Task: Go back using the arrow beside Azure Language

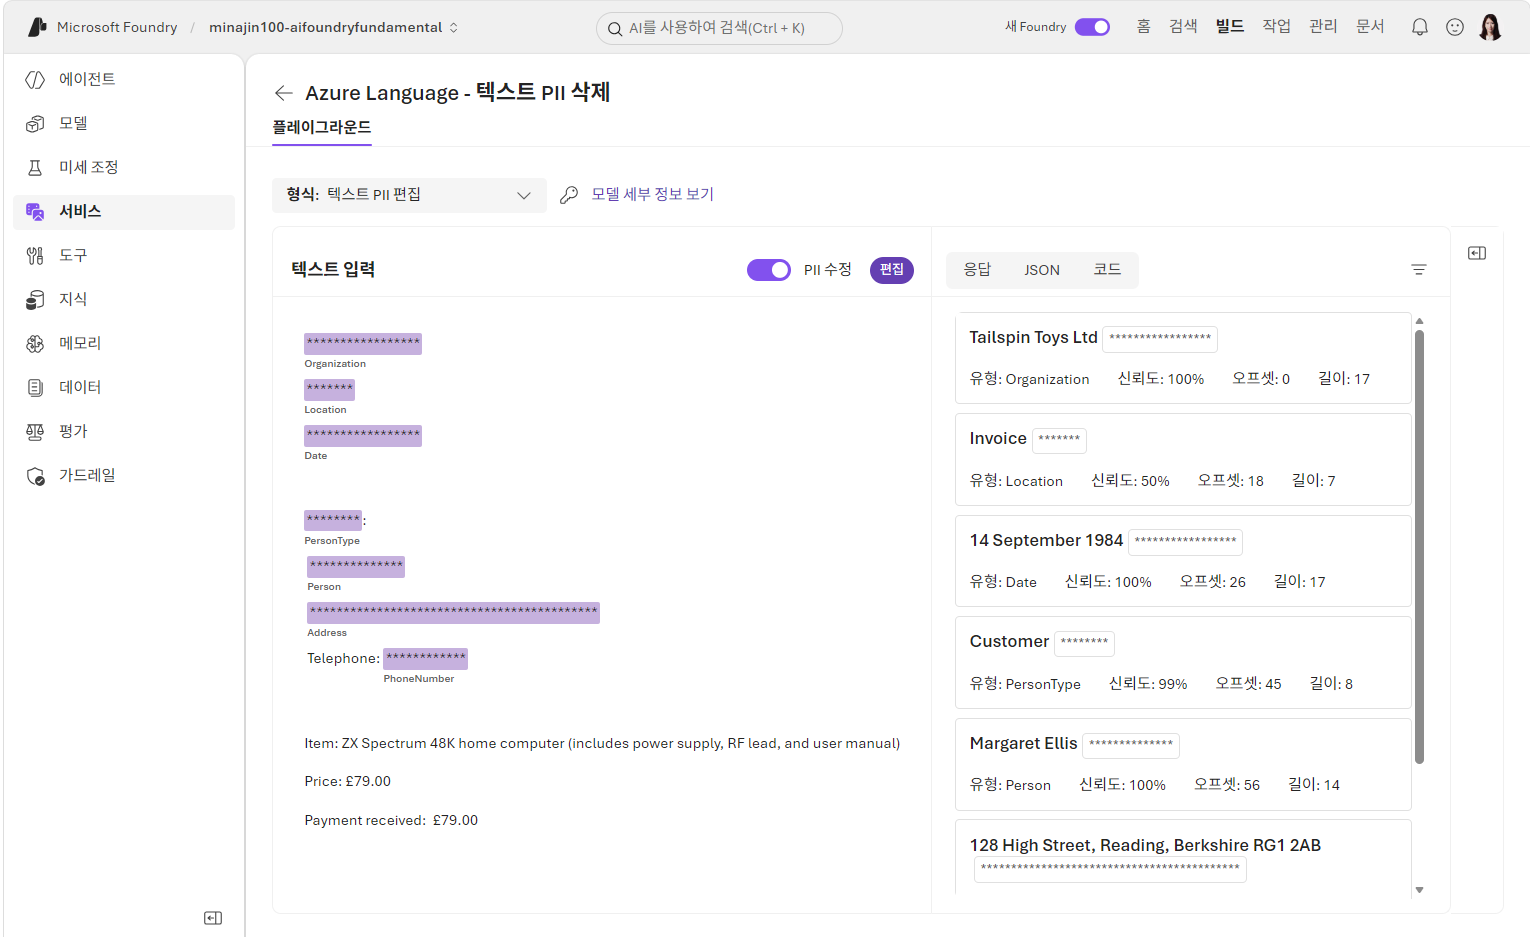Action: (x=284, y=93)
